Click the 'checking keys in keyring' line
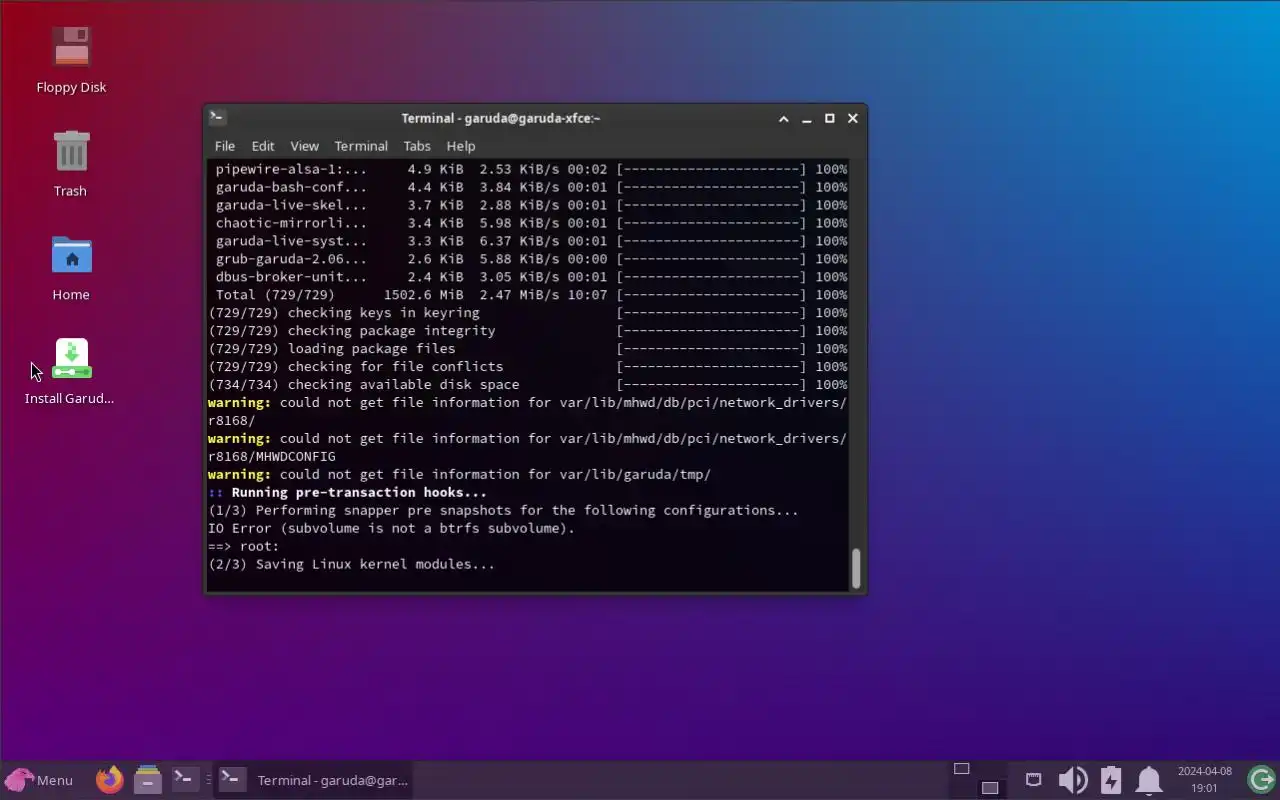The image size is (1280, 800). [x=528, y=313]
